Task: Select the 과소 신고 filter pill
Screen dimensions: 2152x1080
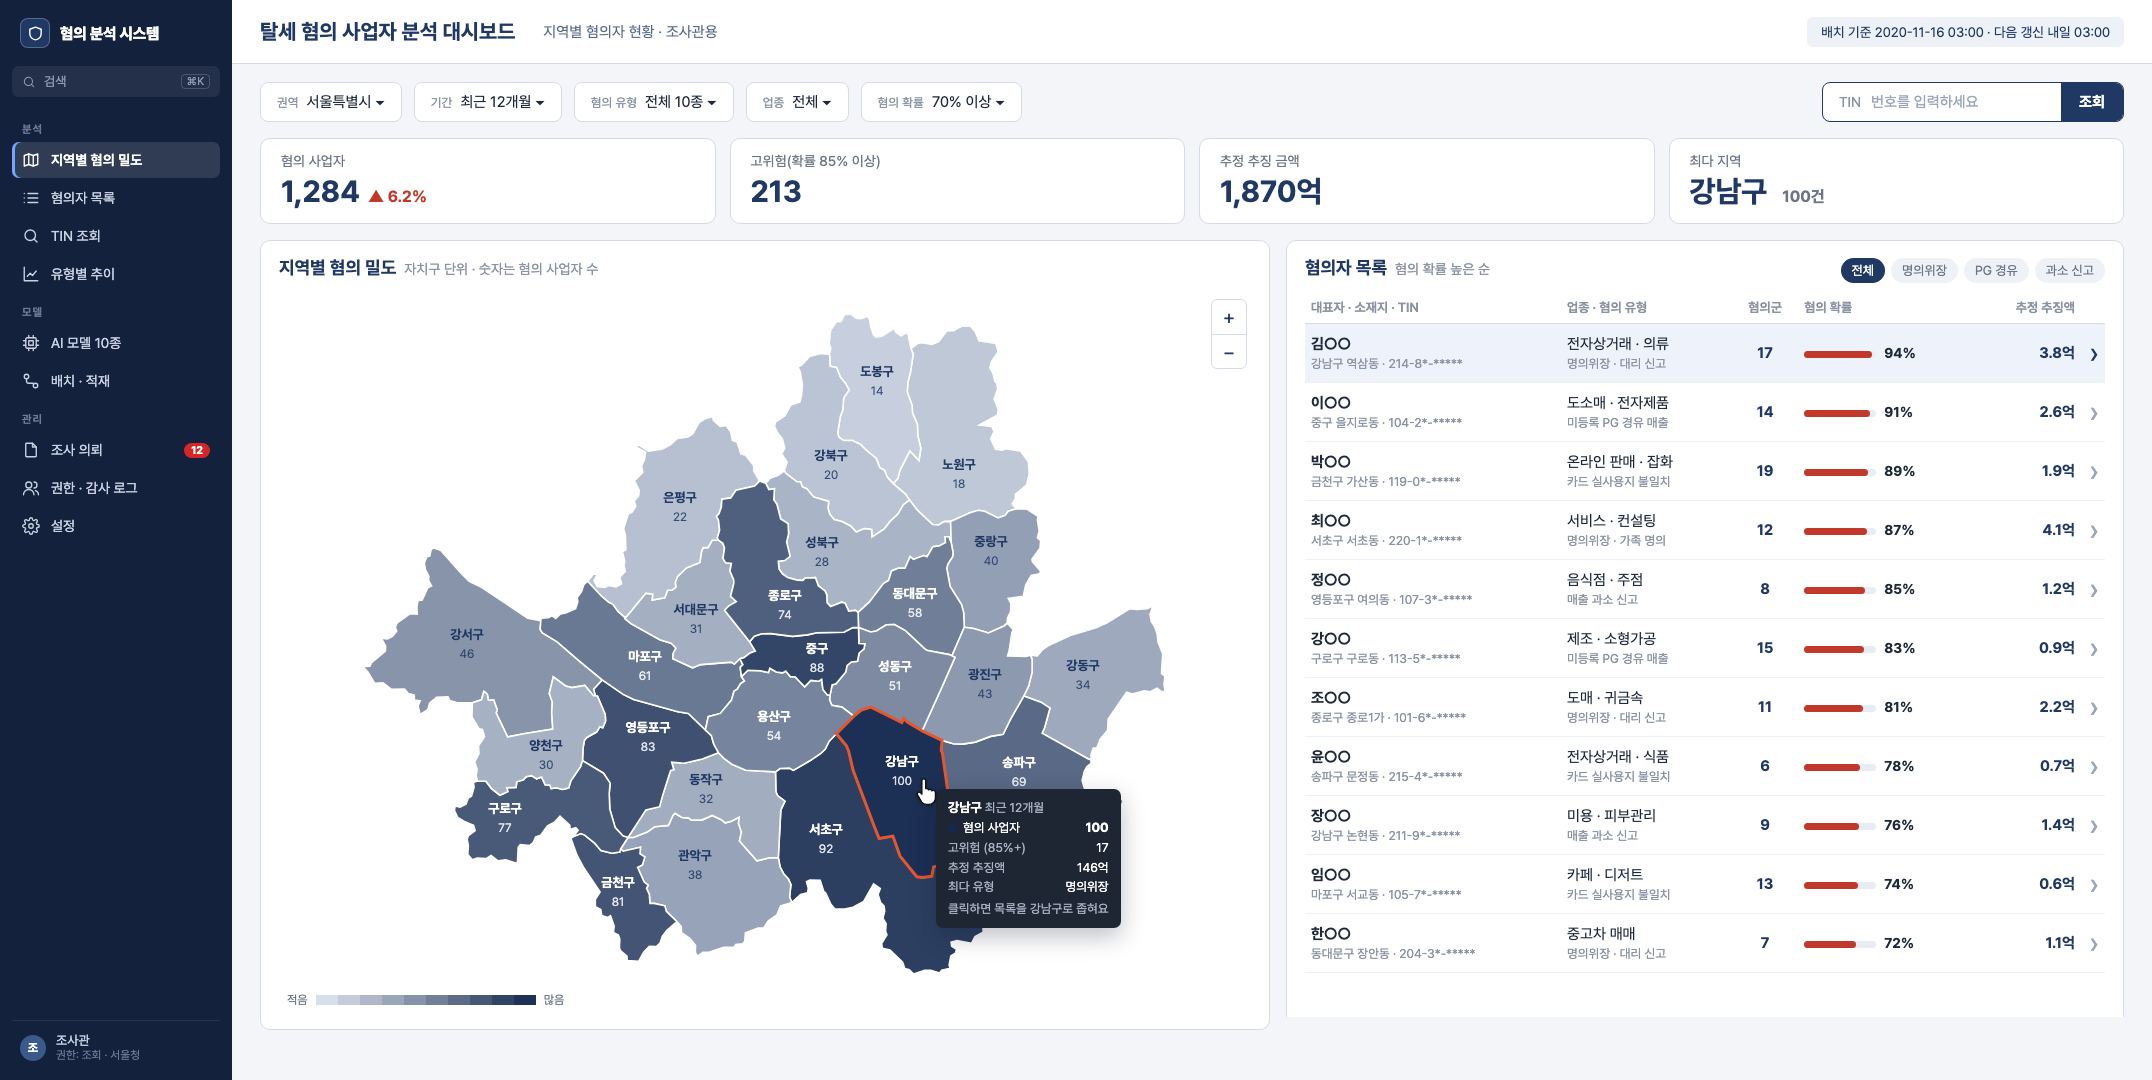Action: click(x=2069, y=270)
